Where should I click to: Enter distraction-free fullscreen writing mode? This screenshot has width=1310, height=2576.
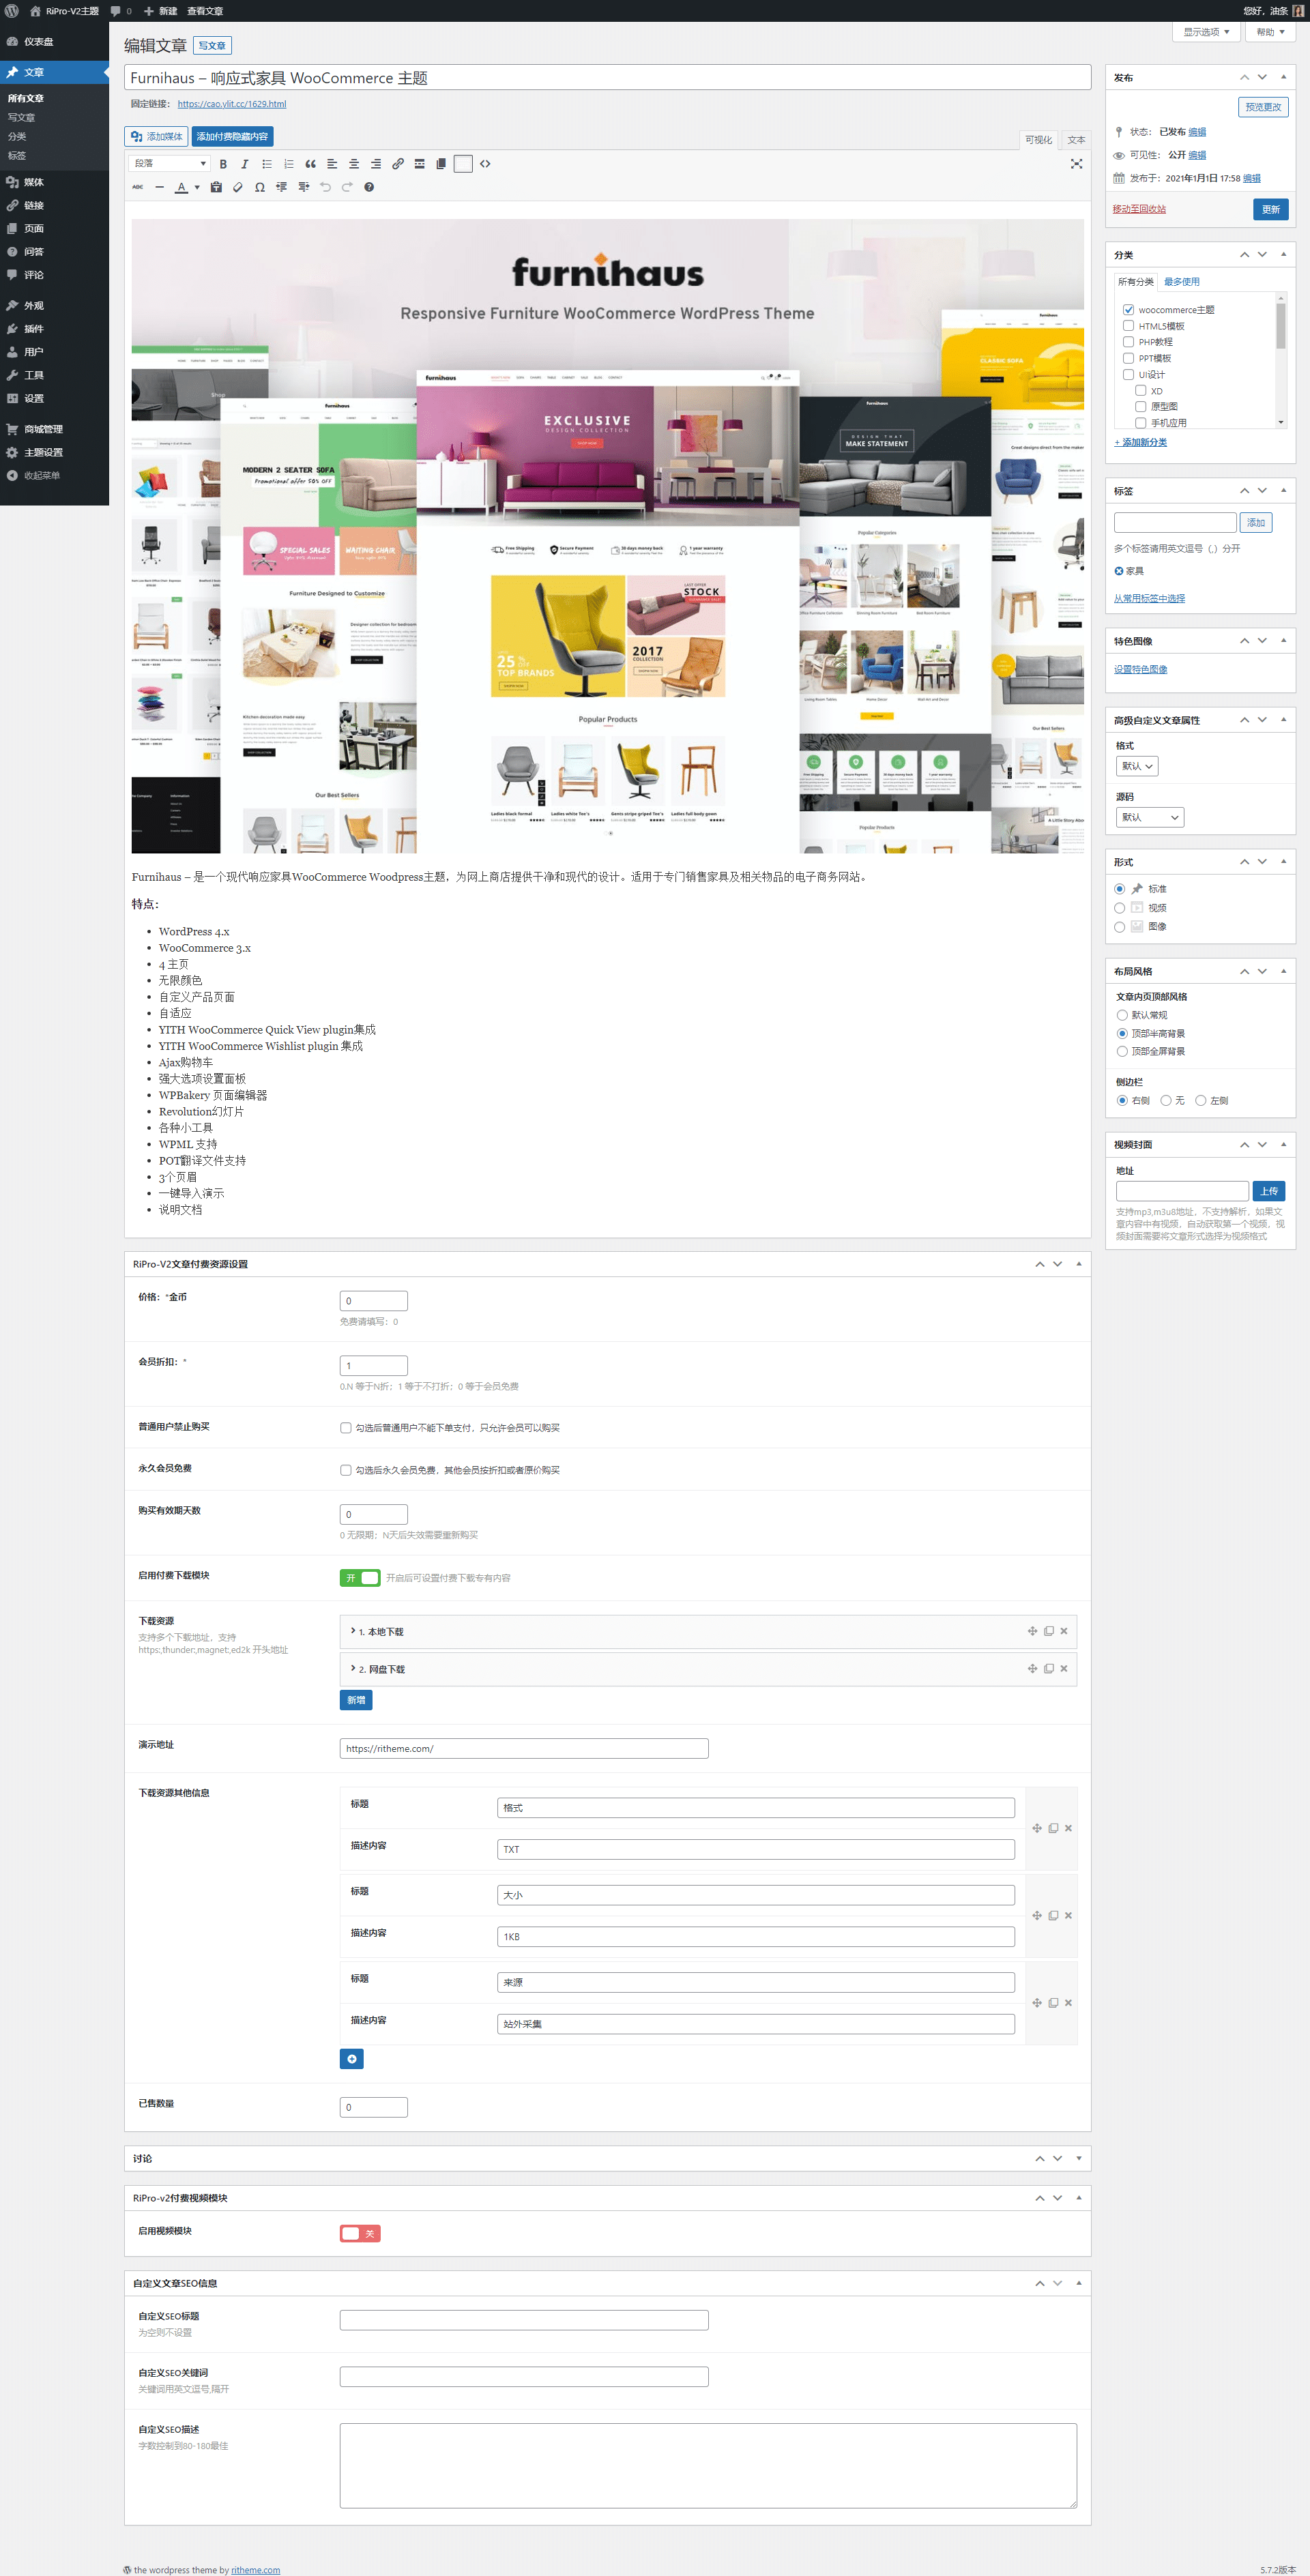pyautogui.click(x=1077, y=164)
